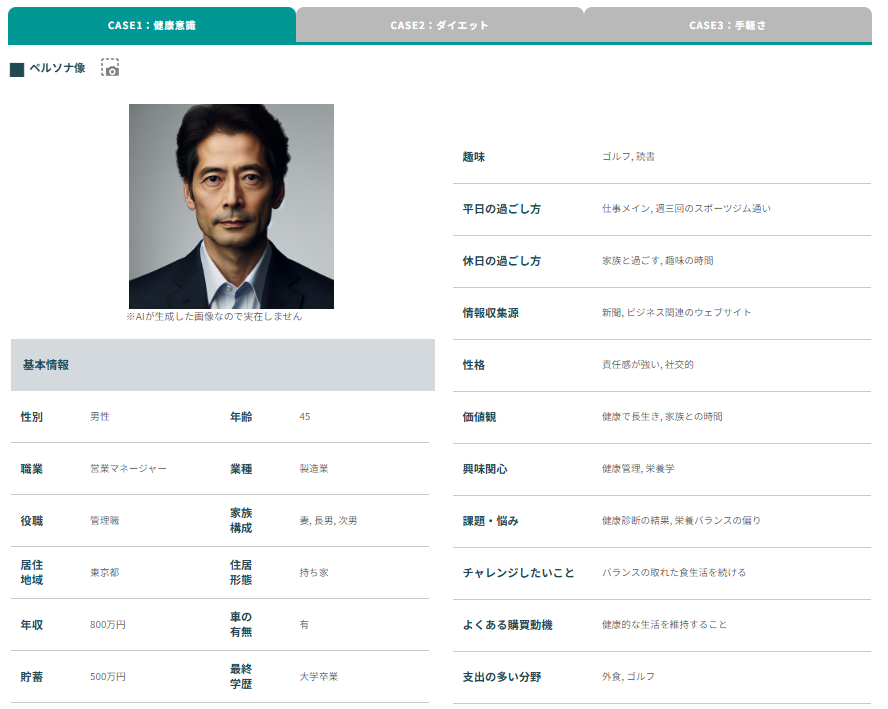The height and width of the screenshot is (709, 888).
Task: Click the AI-generated image disclaimer caption
Action: (214, 316)
